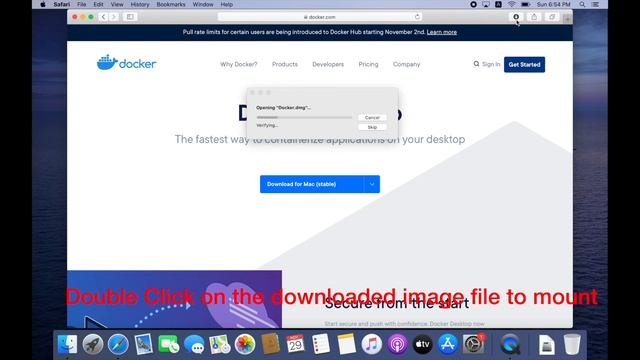This screenshot has height=360, width=640.
Task: Open QuickTime Player from the Dock
Action: [x=510, y=344]
